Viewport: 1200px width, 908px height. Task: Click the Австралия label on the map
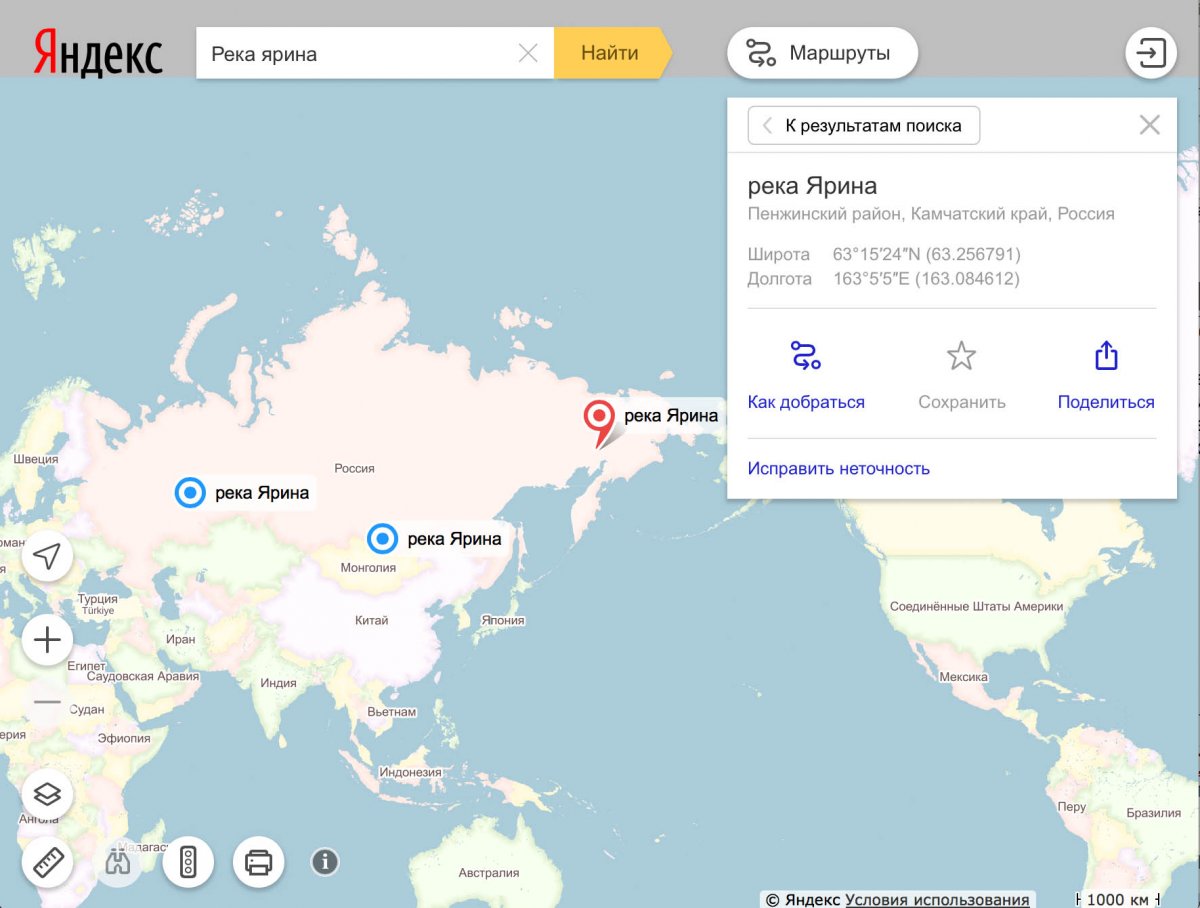pyautogui.click(x=489, y=873)
